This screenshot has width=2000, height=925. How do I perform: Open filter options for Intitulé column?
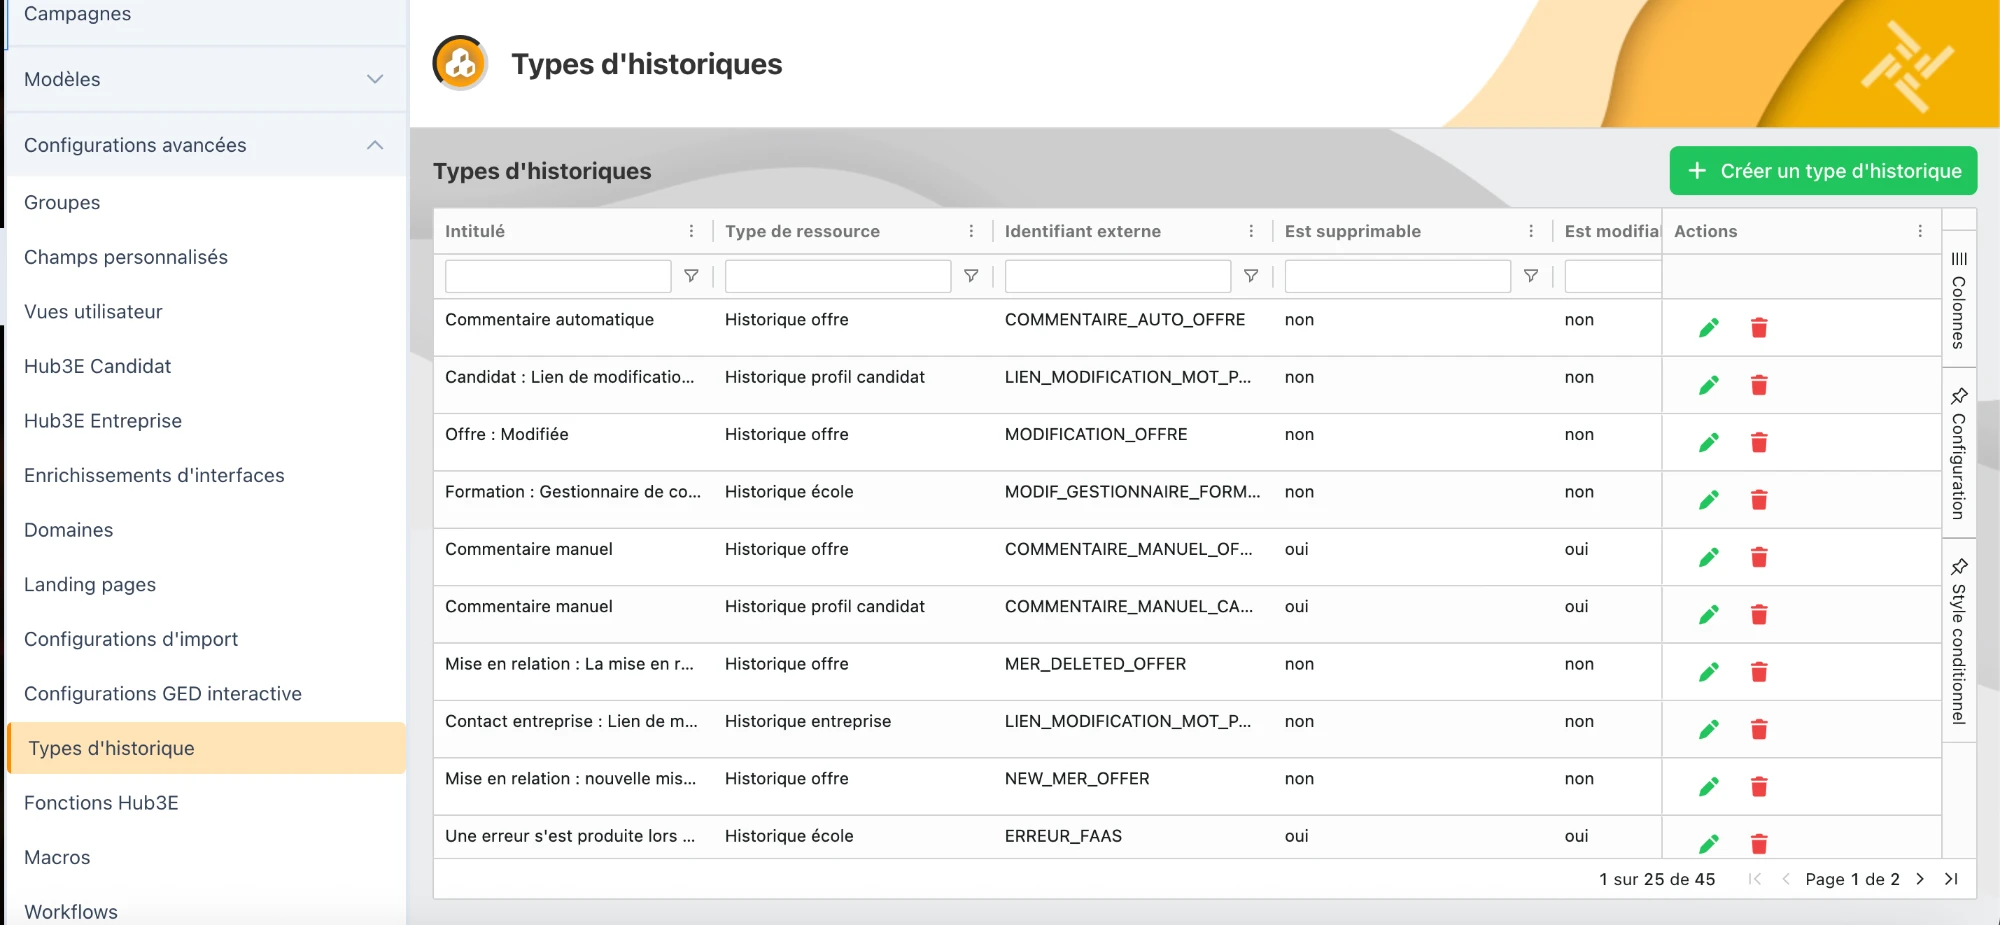click(x=691, y=276)
